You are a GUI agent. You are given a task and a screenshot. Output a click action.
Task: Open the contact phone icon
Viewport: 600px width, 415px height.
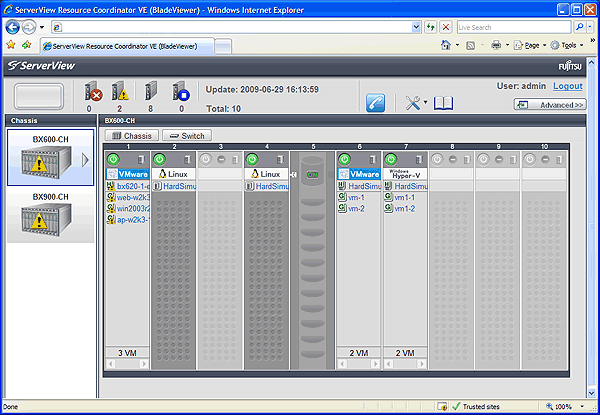375,103
